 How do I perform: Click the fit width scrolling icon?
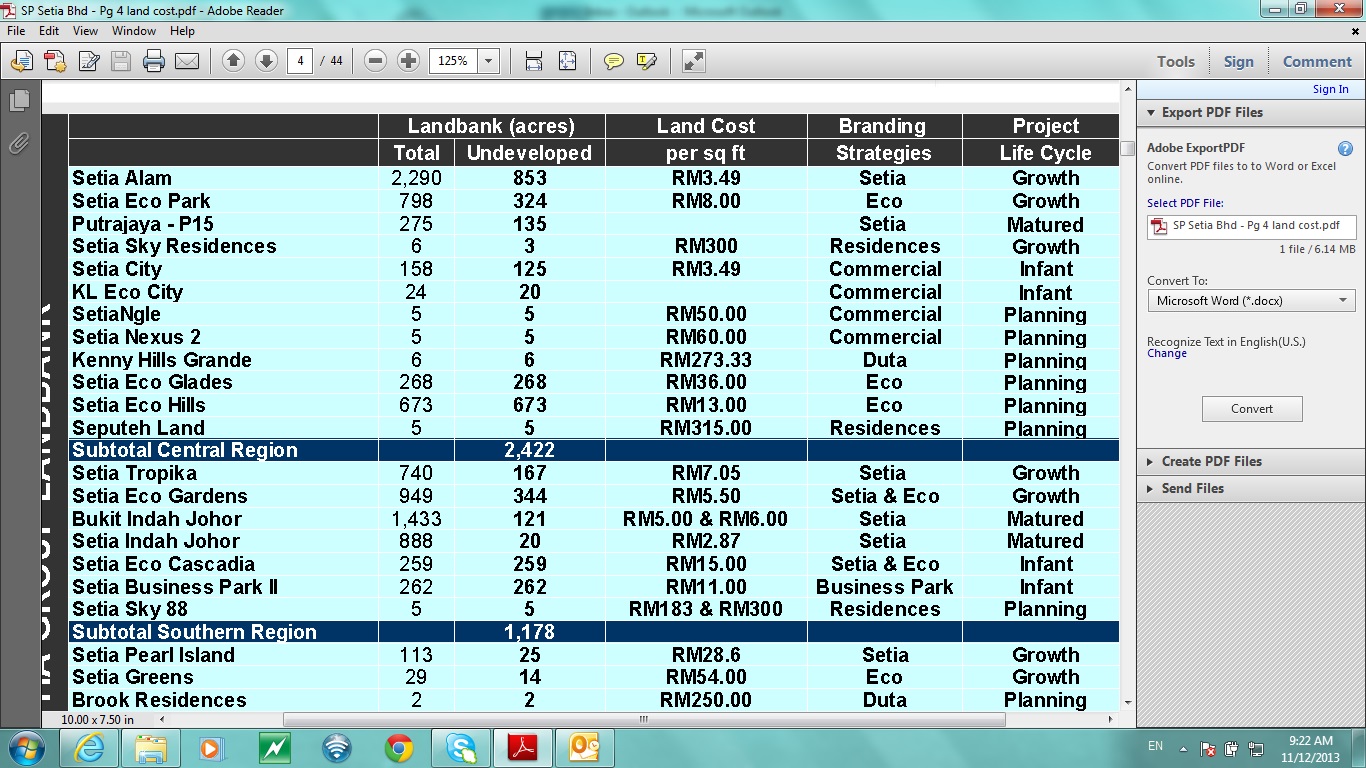tap(534, 61)
